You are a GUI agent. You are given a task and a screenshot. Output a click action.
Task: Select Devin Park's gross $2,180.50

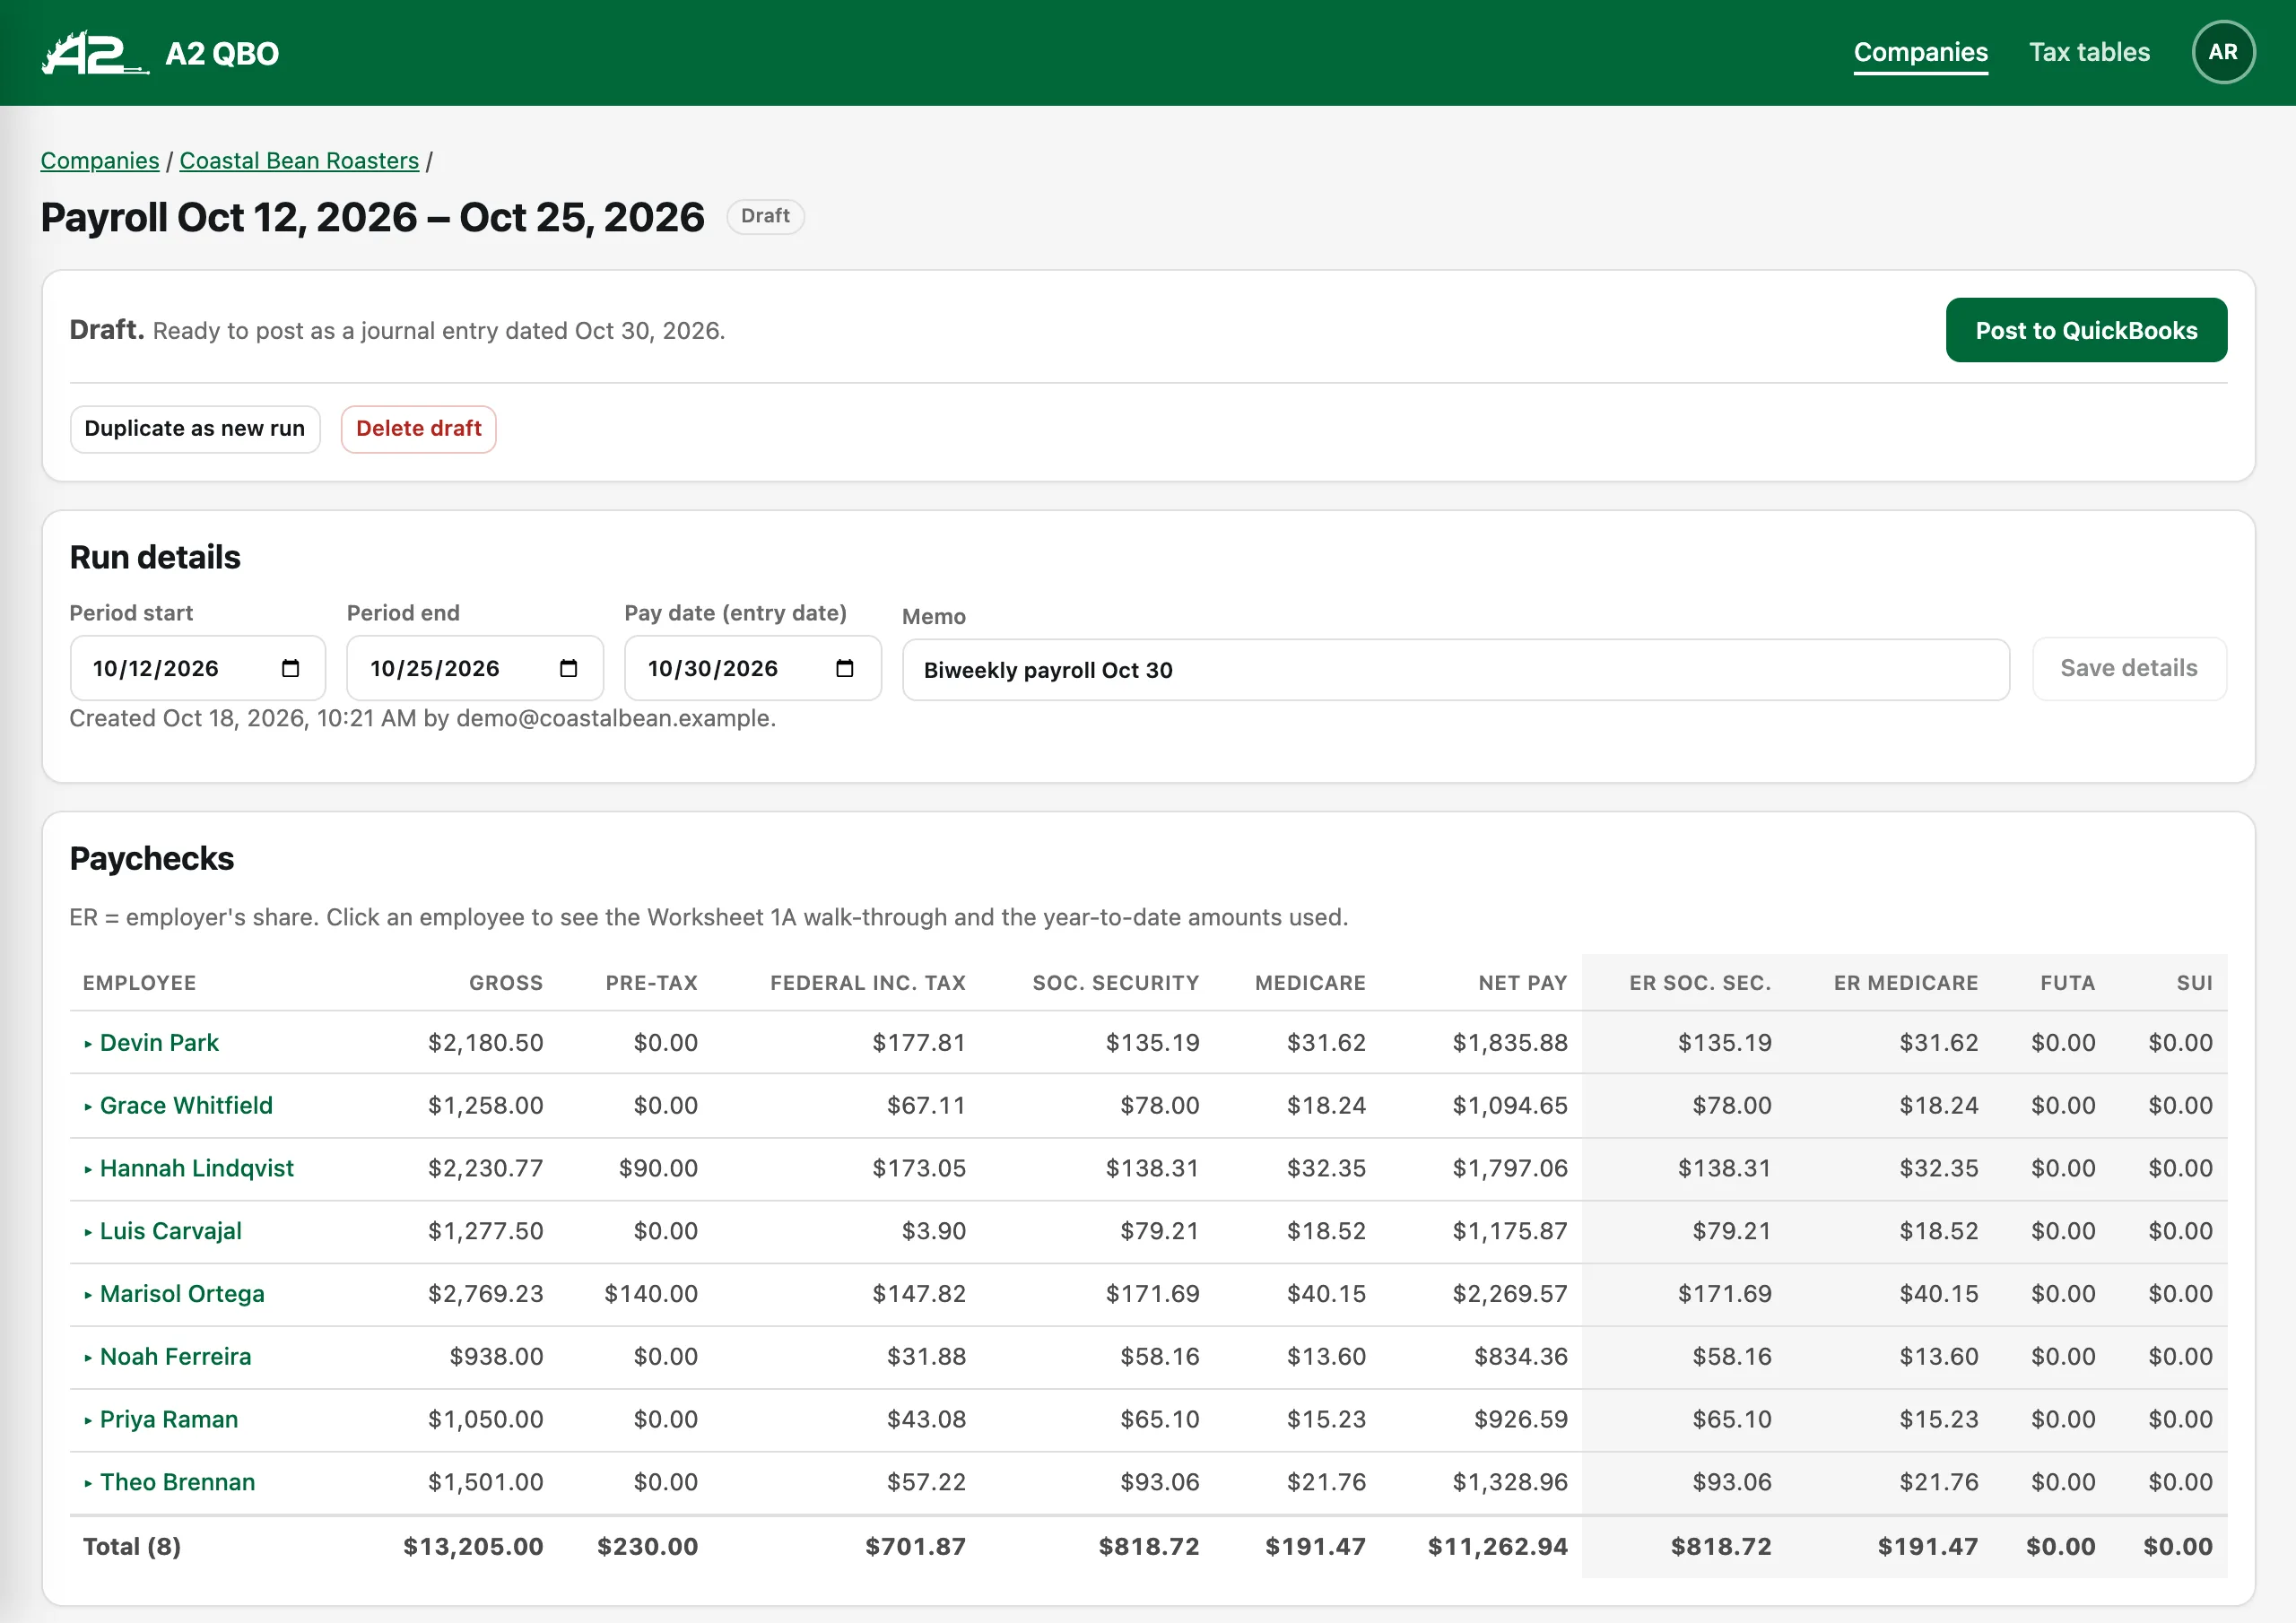(486, 1043)
